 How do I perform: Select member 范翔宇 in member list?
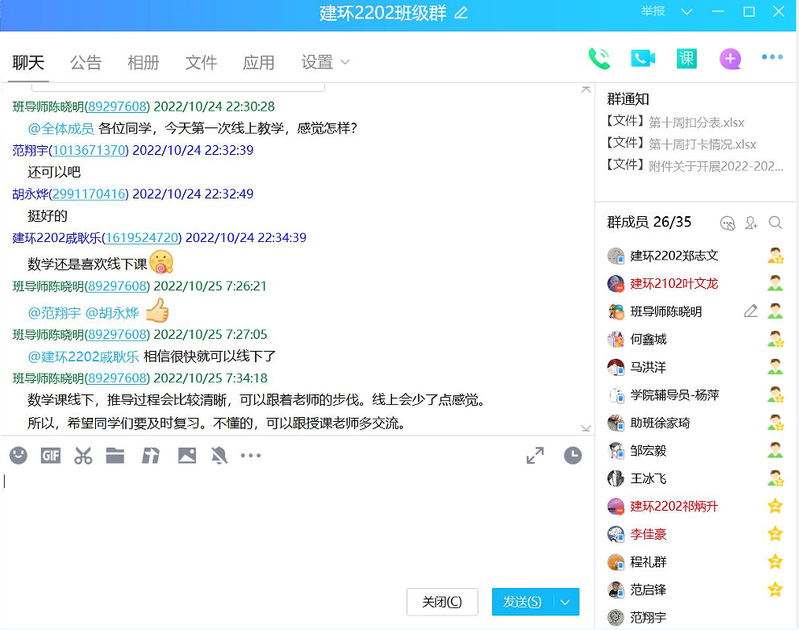[x=696, y=617]
